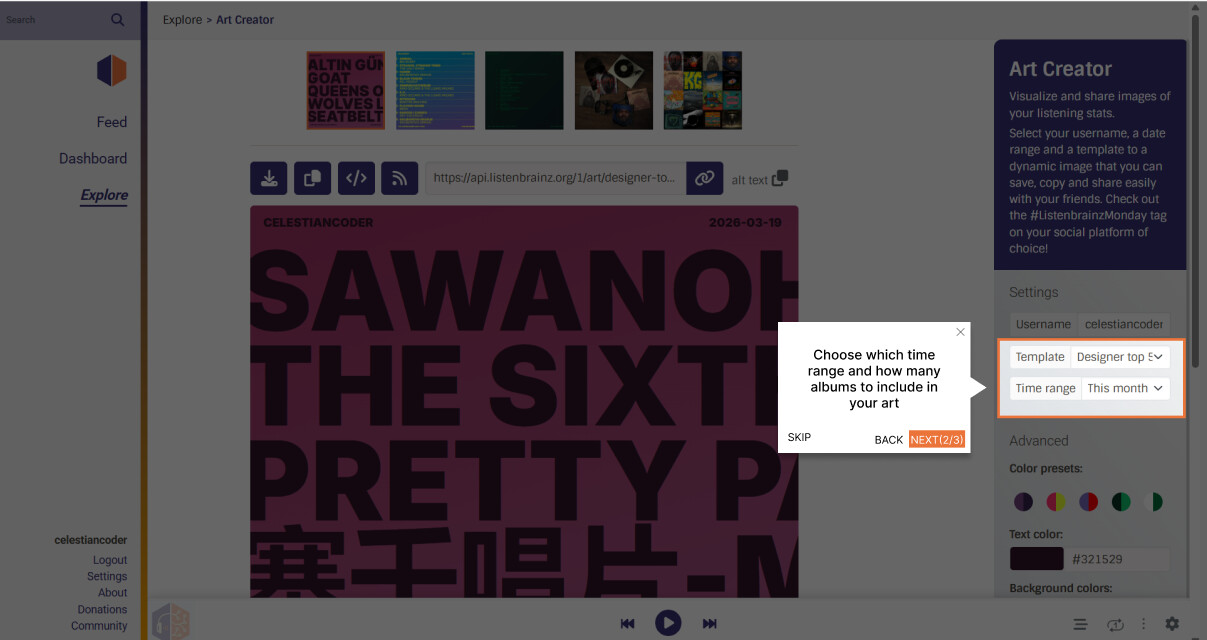The width and height of the screenshot is (1207, 640).
Task: Open the player's three-dot more menu
Action: (1143, 623)
